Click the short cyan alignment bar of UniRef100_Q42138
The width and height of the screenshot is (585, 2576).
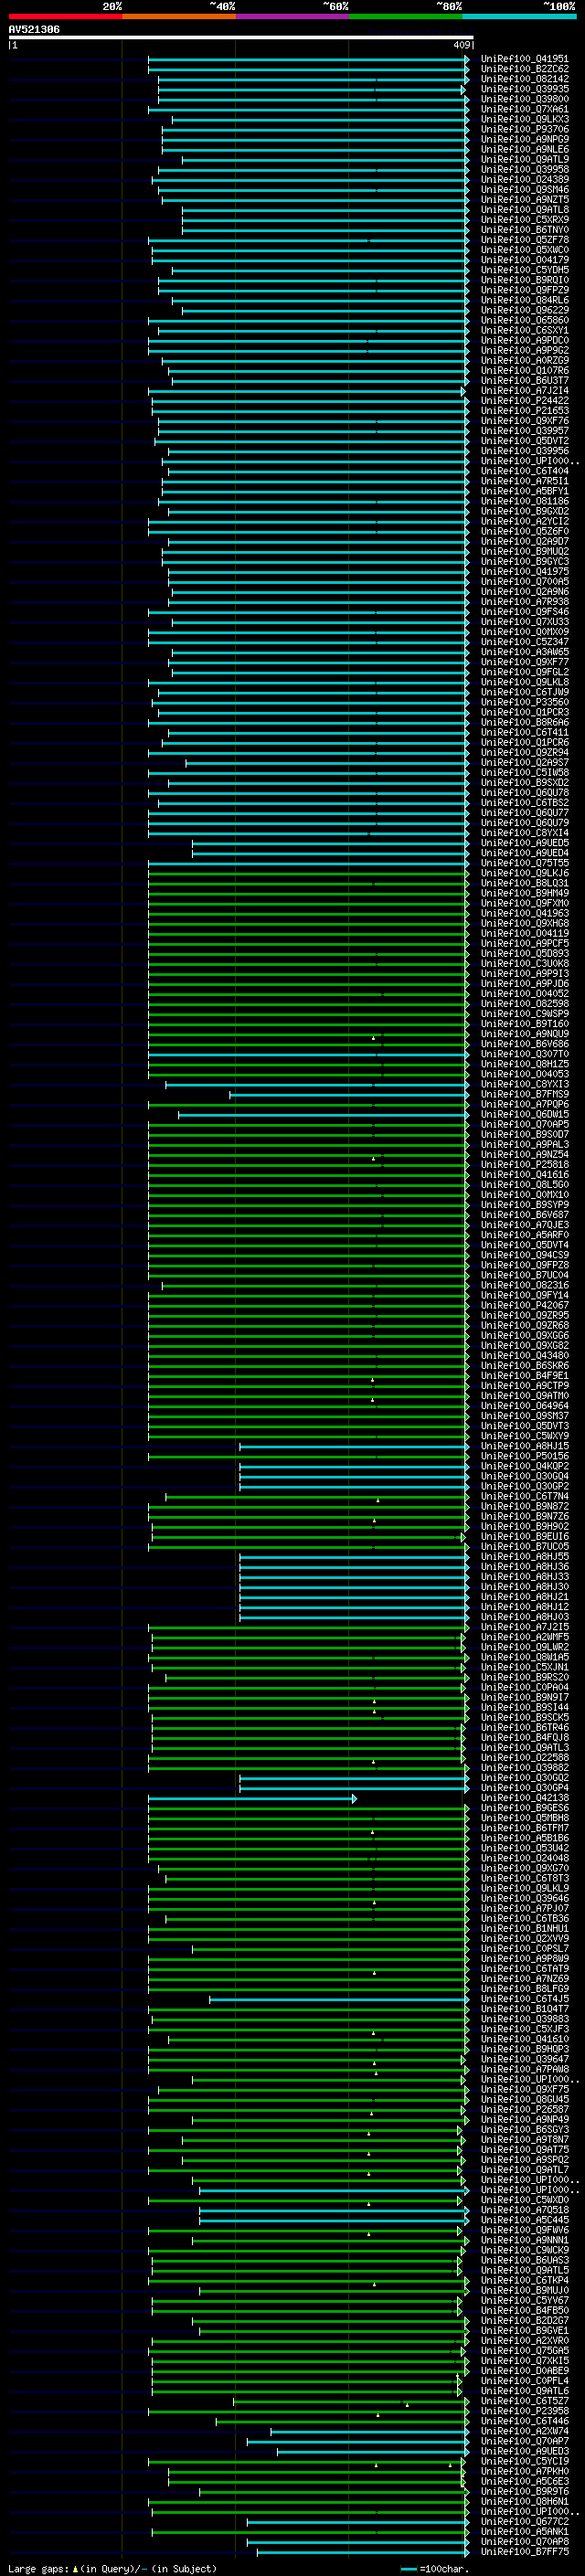pyautogui.click(x=252, y=1798)
